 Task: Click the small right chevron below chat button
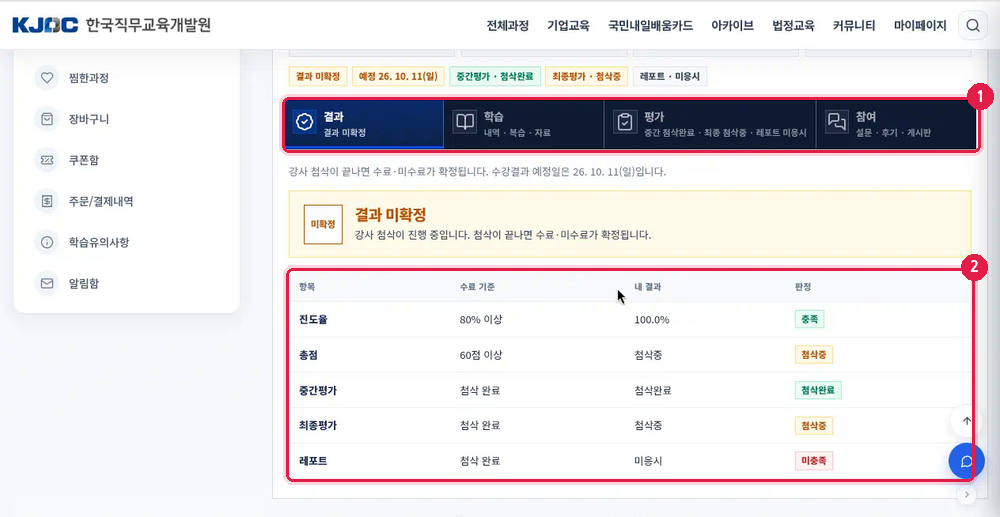[x=967, y=493]
